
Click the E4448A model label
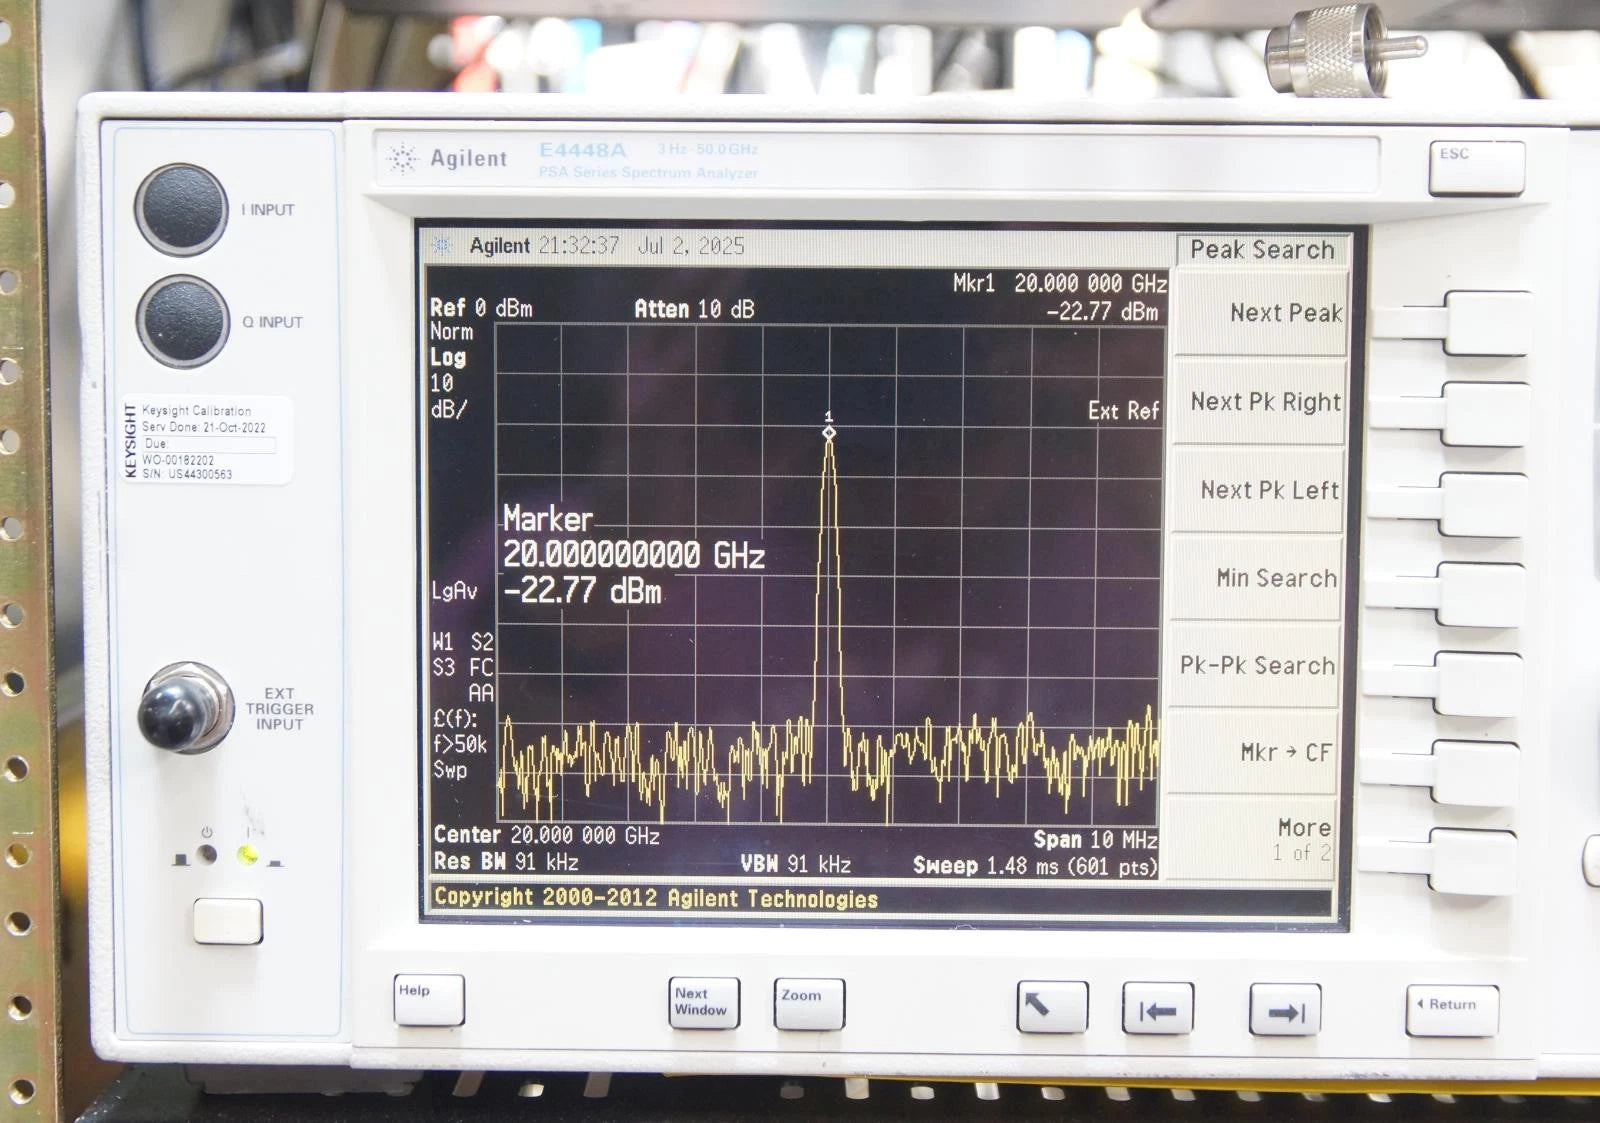582,150
